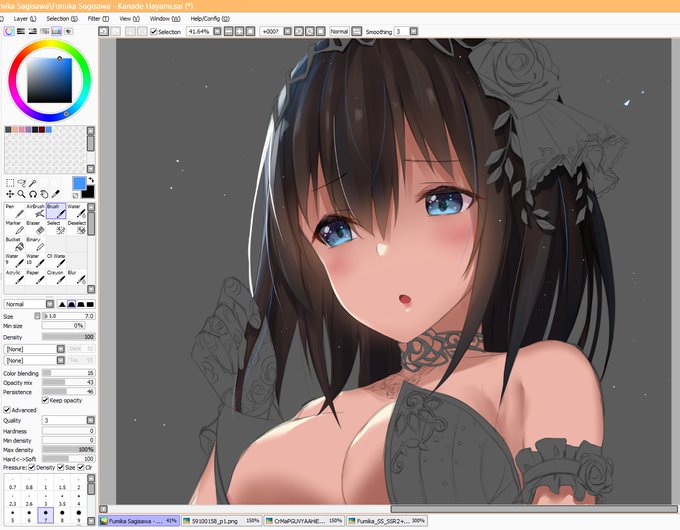
Task: Uncheck Keep opacity option
Action: tap(45, 400)
